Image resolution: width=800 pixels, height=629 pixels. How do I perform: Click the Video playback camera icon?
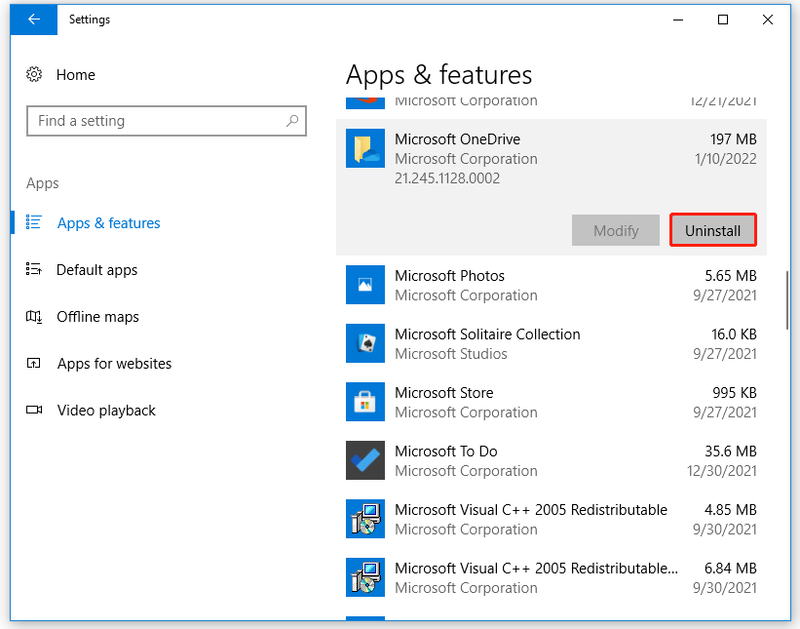coord(34,410)
